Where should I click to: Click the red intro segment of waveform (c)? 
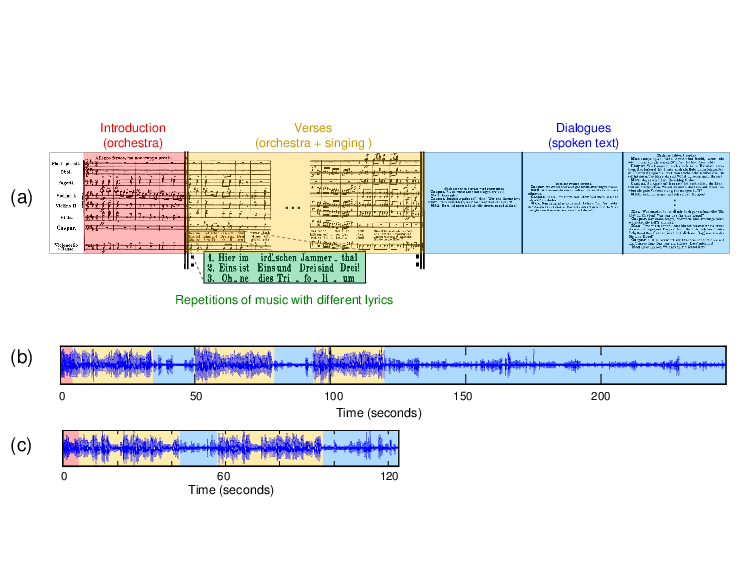click(71, 448)
